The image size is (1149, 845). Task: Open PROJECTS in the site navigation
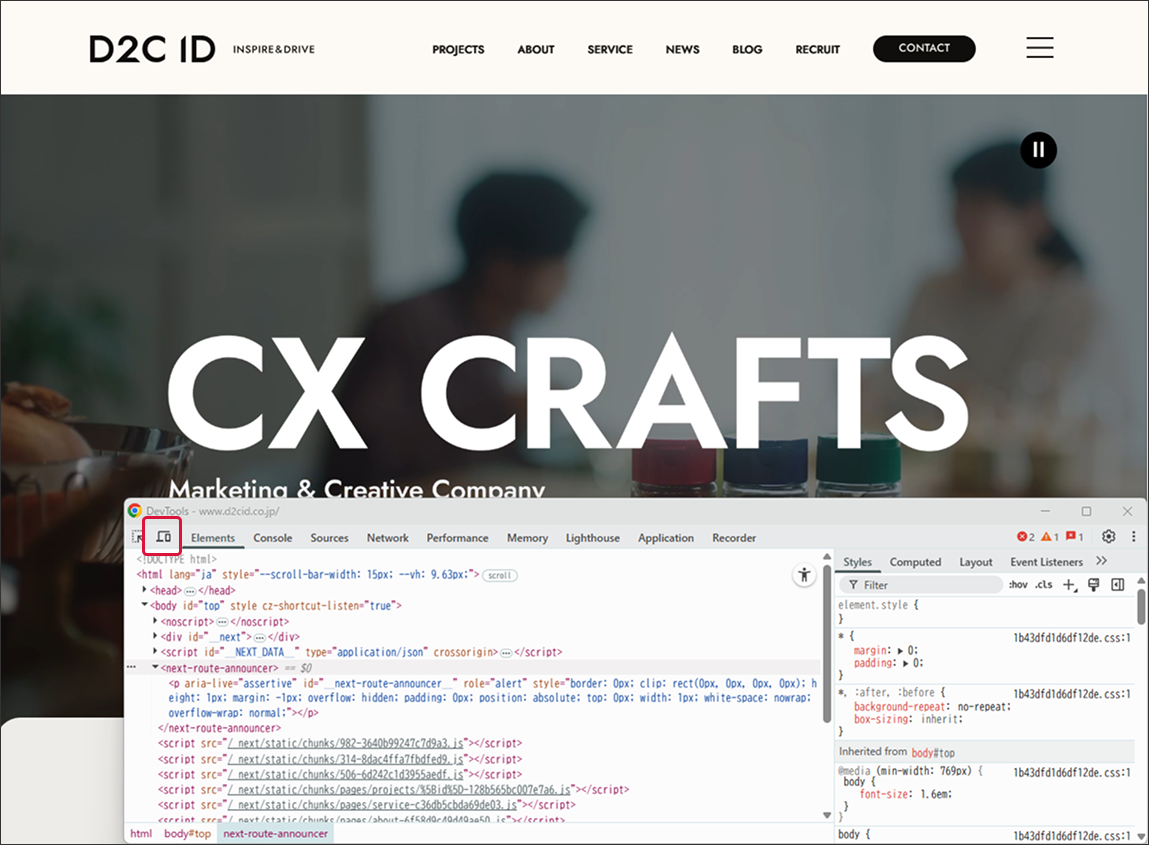458,49
